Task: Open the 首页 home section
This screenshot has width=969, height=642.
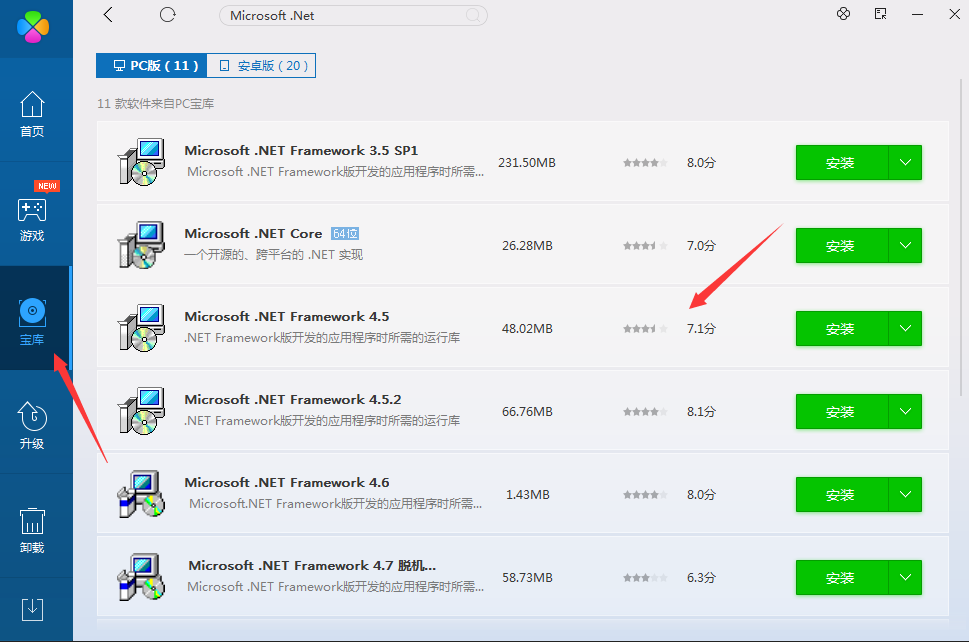Action: click(32, 114)
